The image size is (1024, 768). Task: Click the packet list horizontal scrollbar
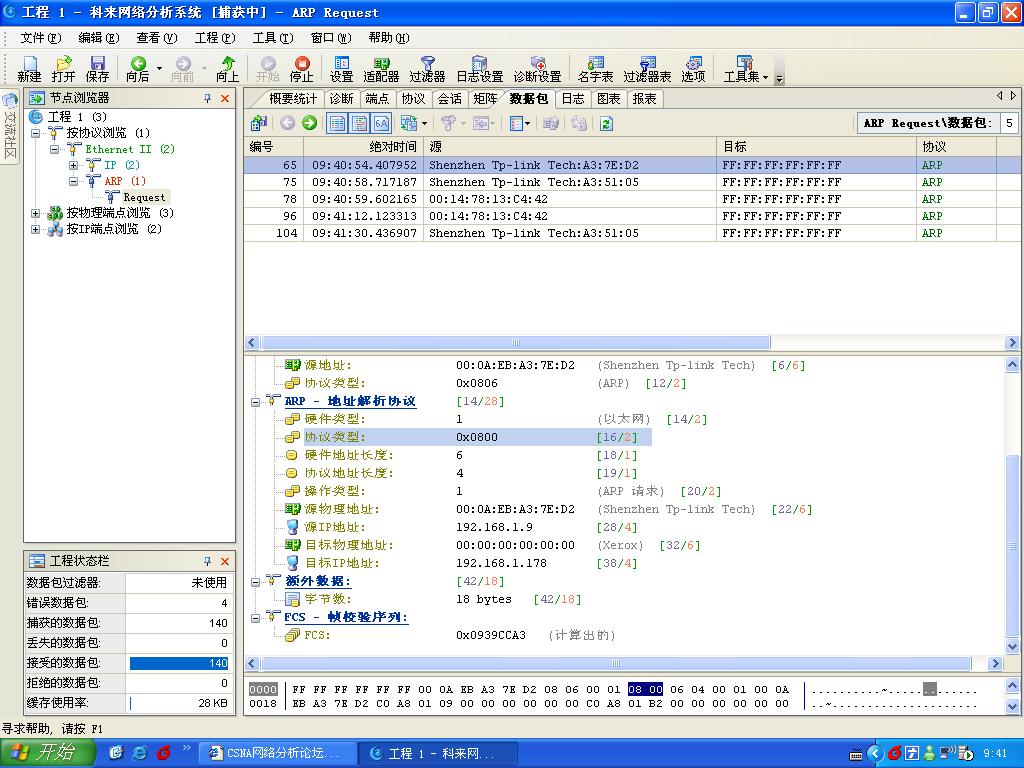(x=515, y=342)
